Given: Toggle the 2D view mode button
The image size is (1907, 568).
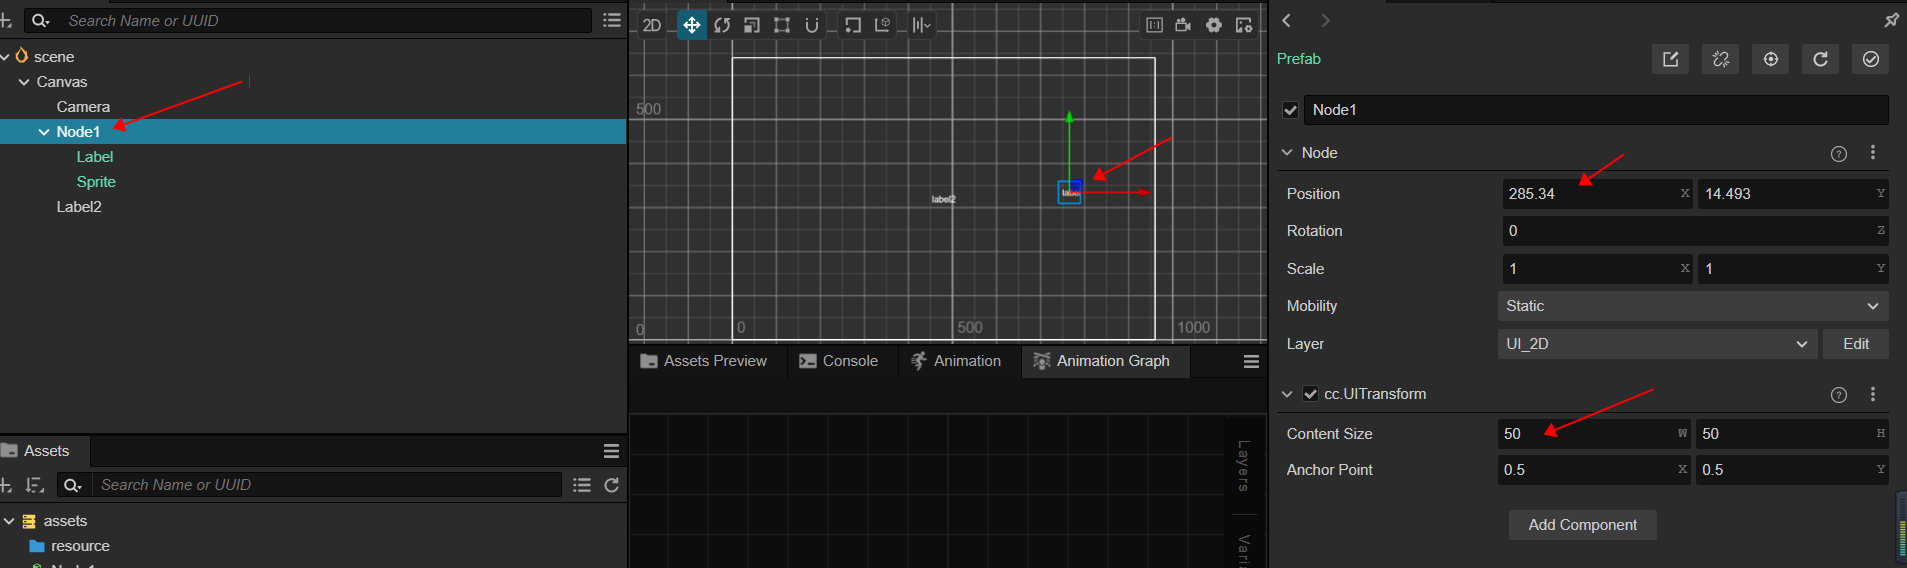Looking at the screenshot, I should [652, 25].
